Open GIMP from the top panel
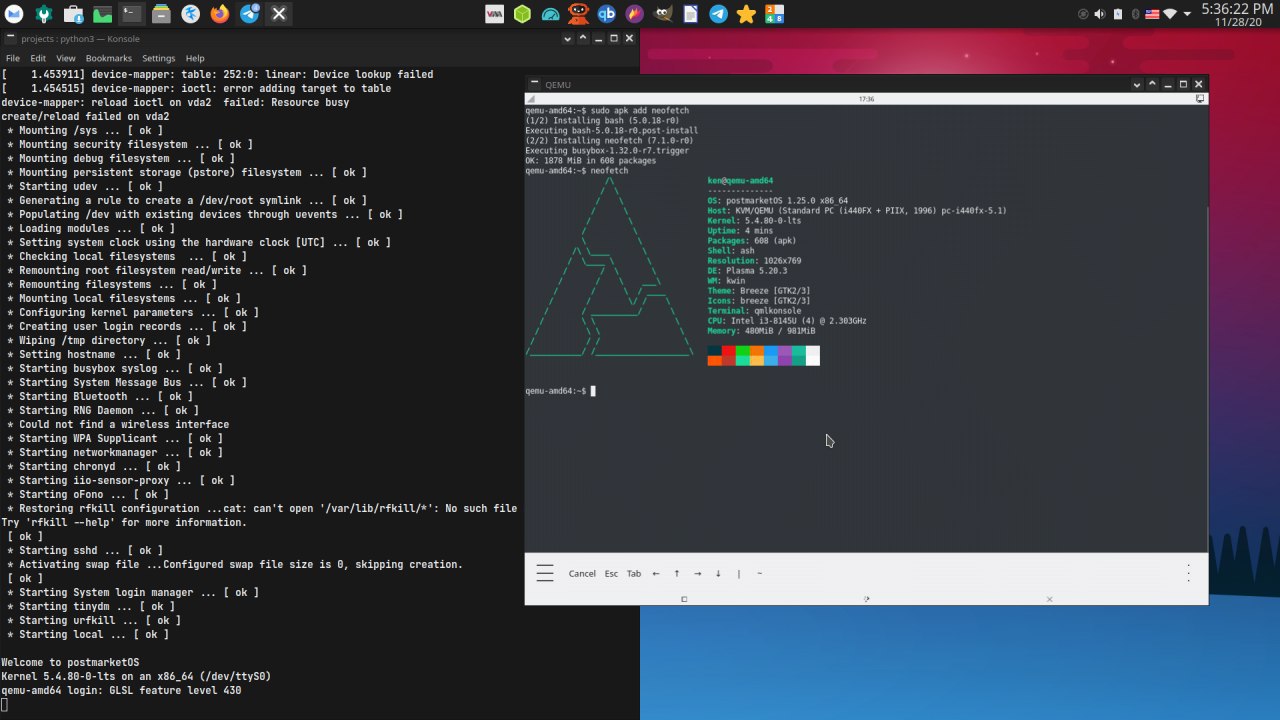The height and width of the screenshot is (720, 1280). [662, 14]
